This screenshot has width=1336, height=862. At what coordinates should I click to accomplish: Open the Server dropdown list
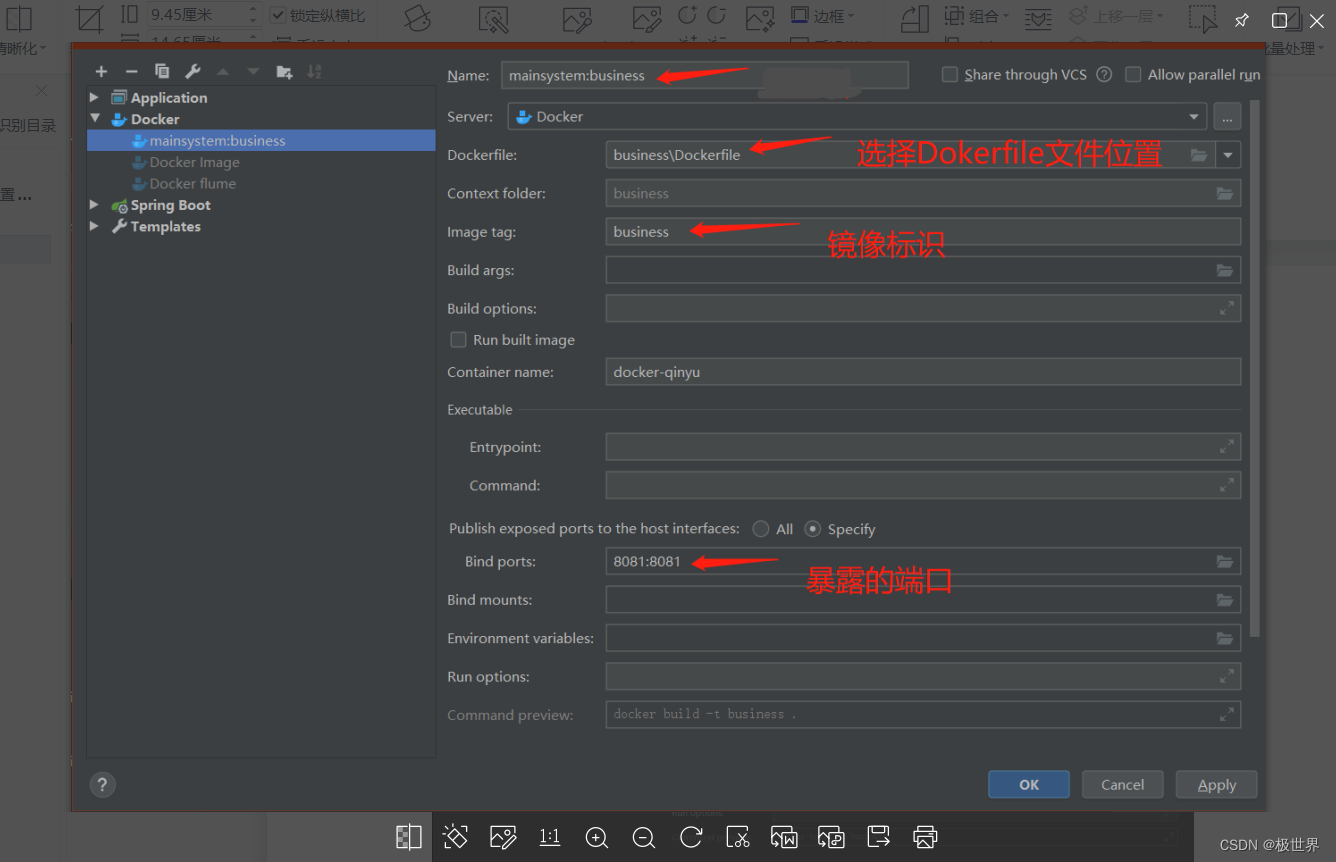pyautogui.click(x=1194, y=117)
